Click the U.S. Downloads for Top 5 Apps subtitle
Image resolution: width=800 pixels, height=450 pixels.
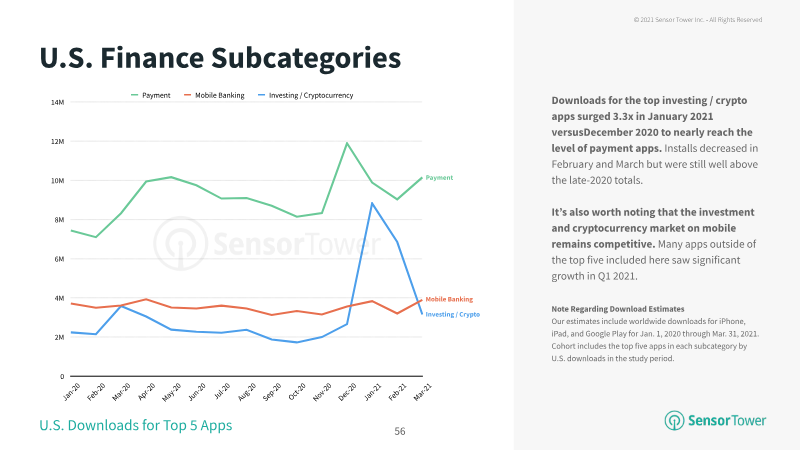tap(136, 425)
